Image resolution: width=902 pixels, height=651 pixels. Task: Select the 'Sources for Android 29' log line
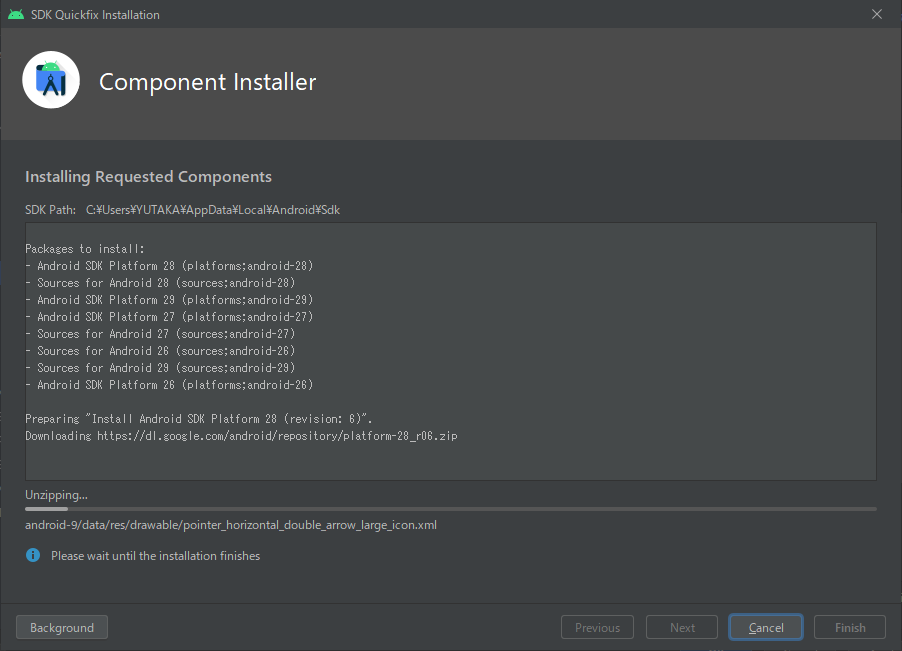tap(160, 367)
